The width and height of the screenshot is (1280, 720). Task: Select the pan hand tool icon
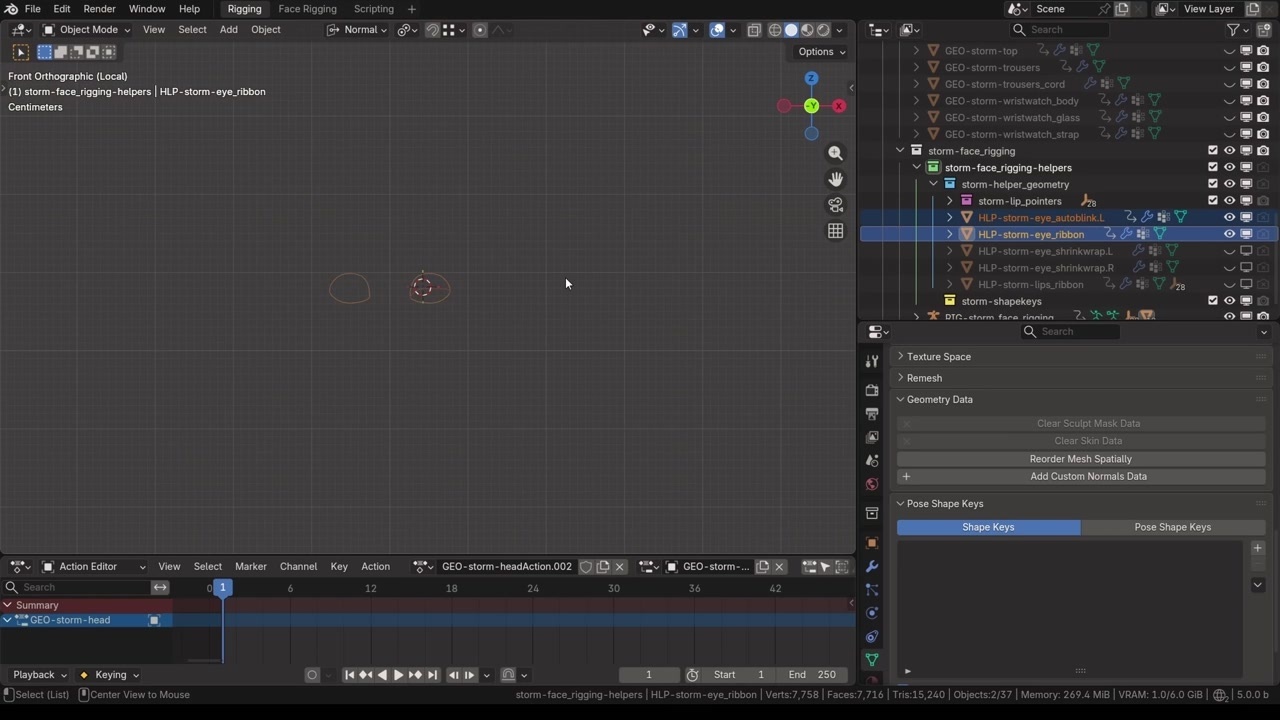tap(835, 179)
